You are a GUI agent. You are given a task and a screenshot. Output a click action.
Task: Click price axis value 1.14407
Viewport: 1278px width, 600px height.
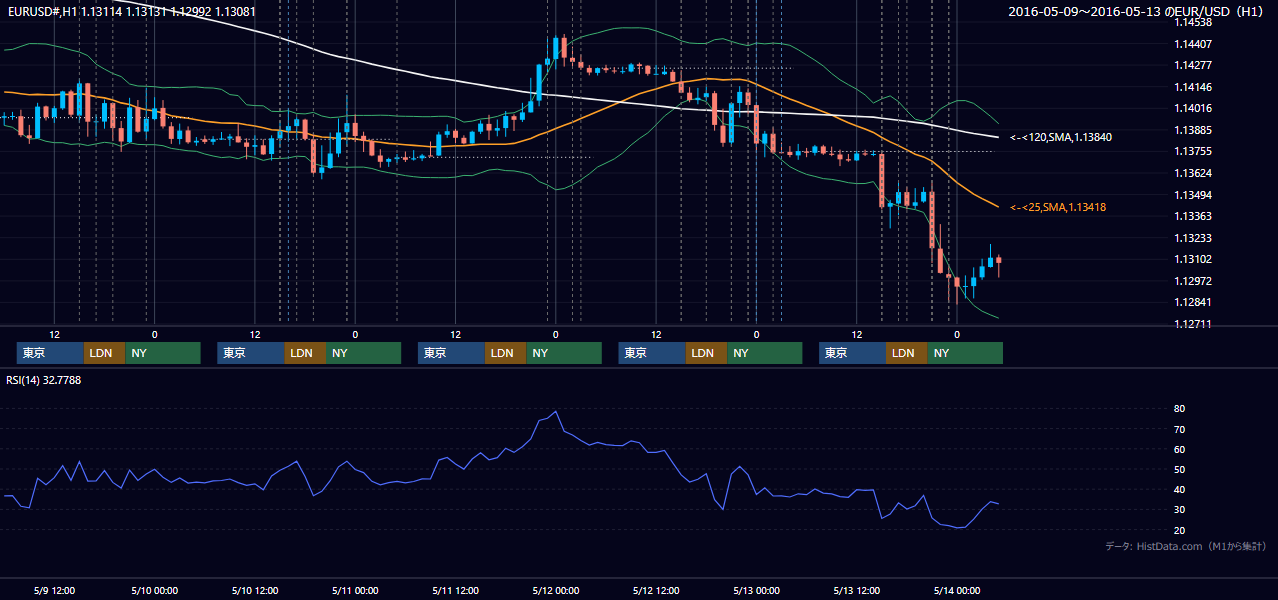[1194, 44]
